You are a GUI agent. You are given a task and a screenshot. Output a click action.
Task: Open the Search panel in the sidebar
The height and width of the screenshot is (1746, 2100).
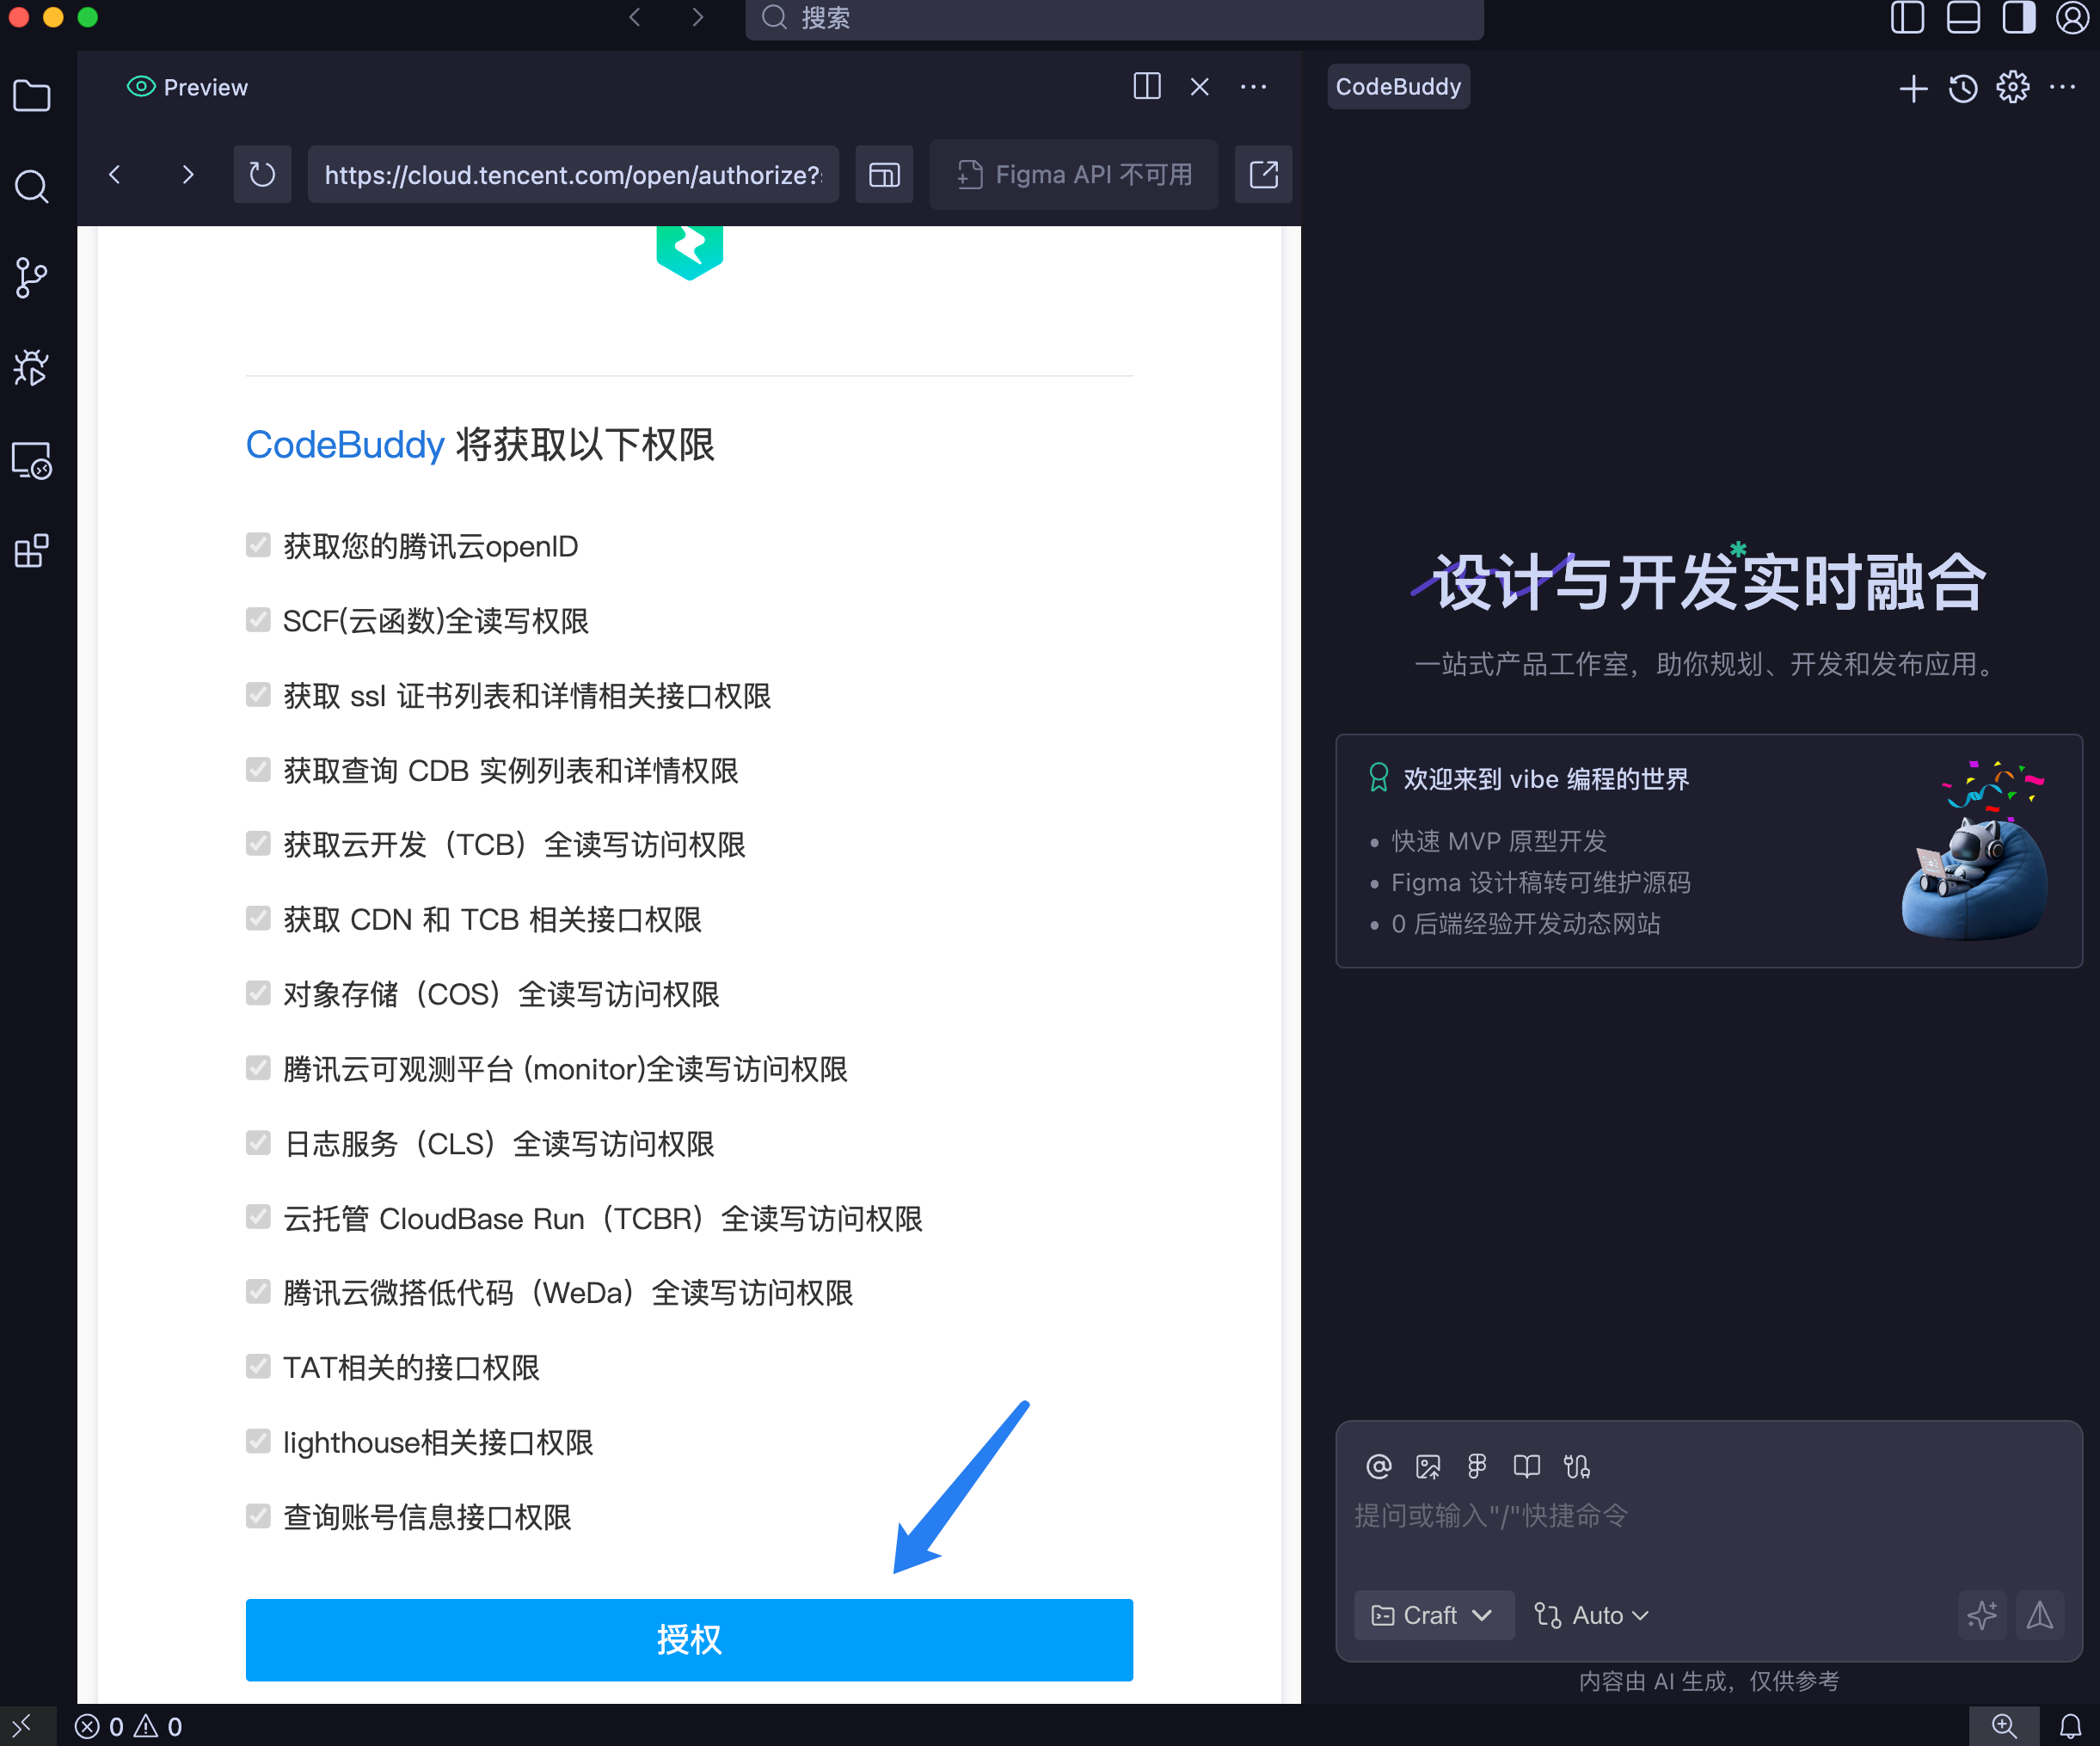(32, 187)
